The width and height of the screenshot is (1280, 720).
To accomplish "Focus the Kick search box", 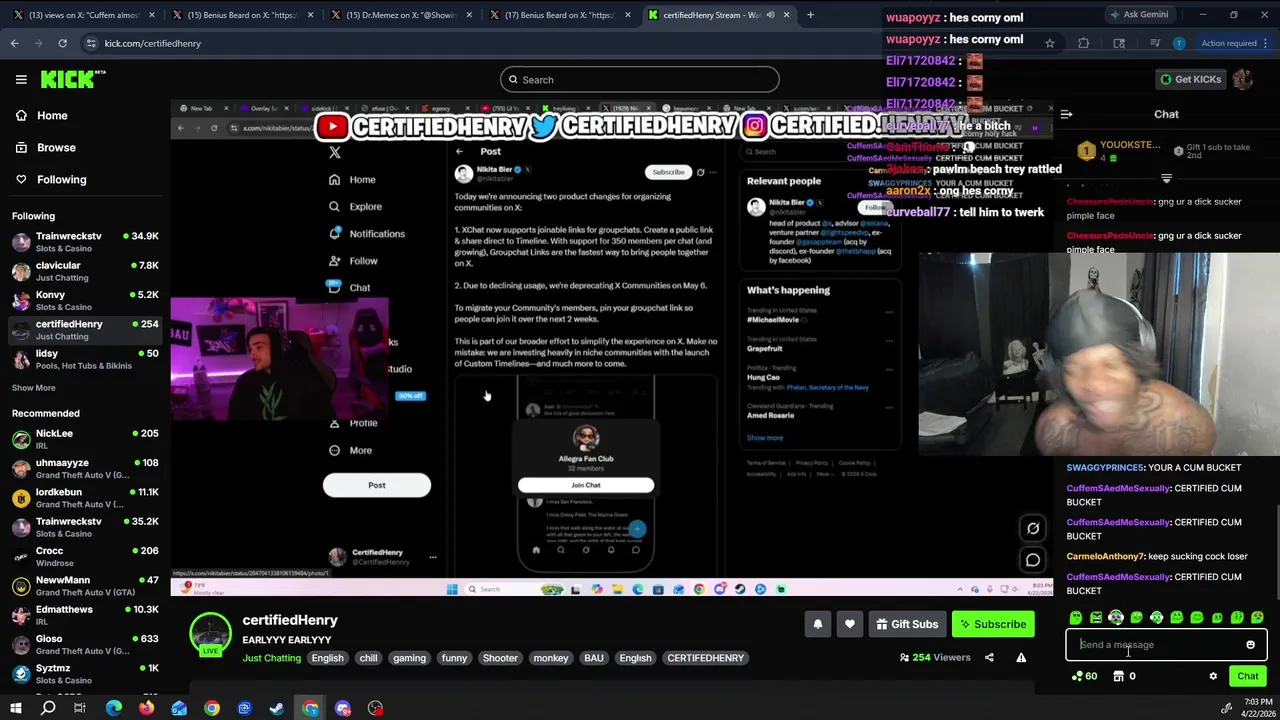I will pyautogui.click(x=640, y=80).
